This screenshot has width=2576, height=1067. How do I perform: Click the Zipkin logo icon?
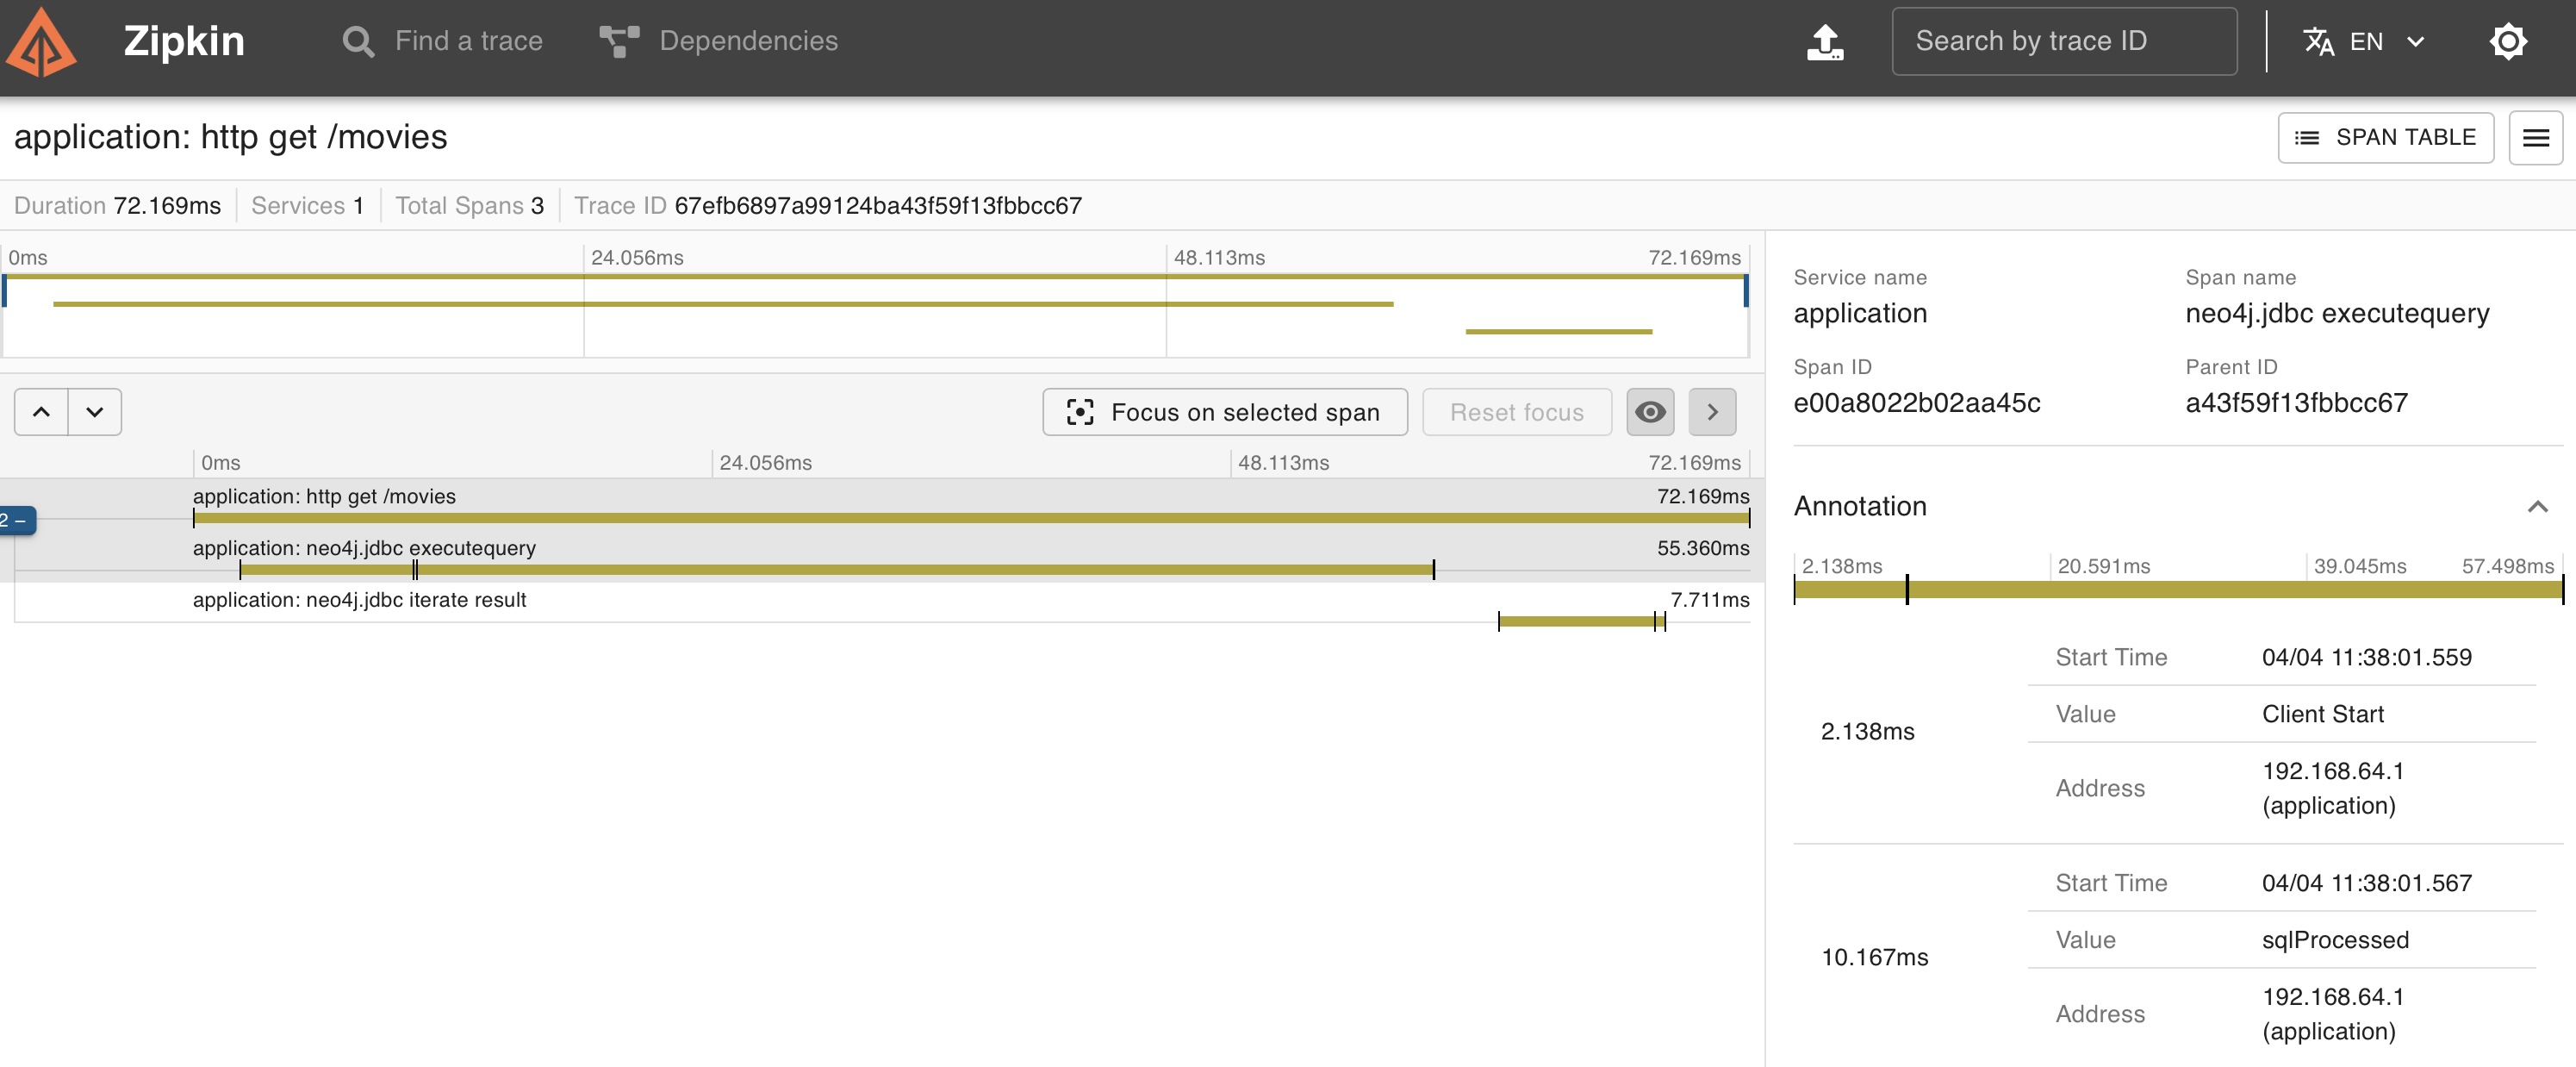pyautogui.click(x=41, y=42)
